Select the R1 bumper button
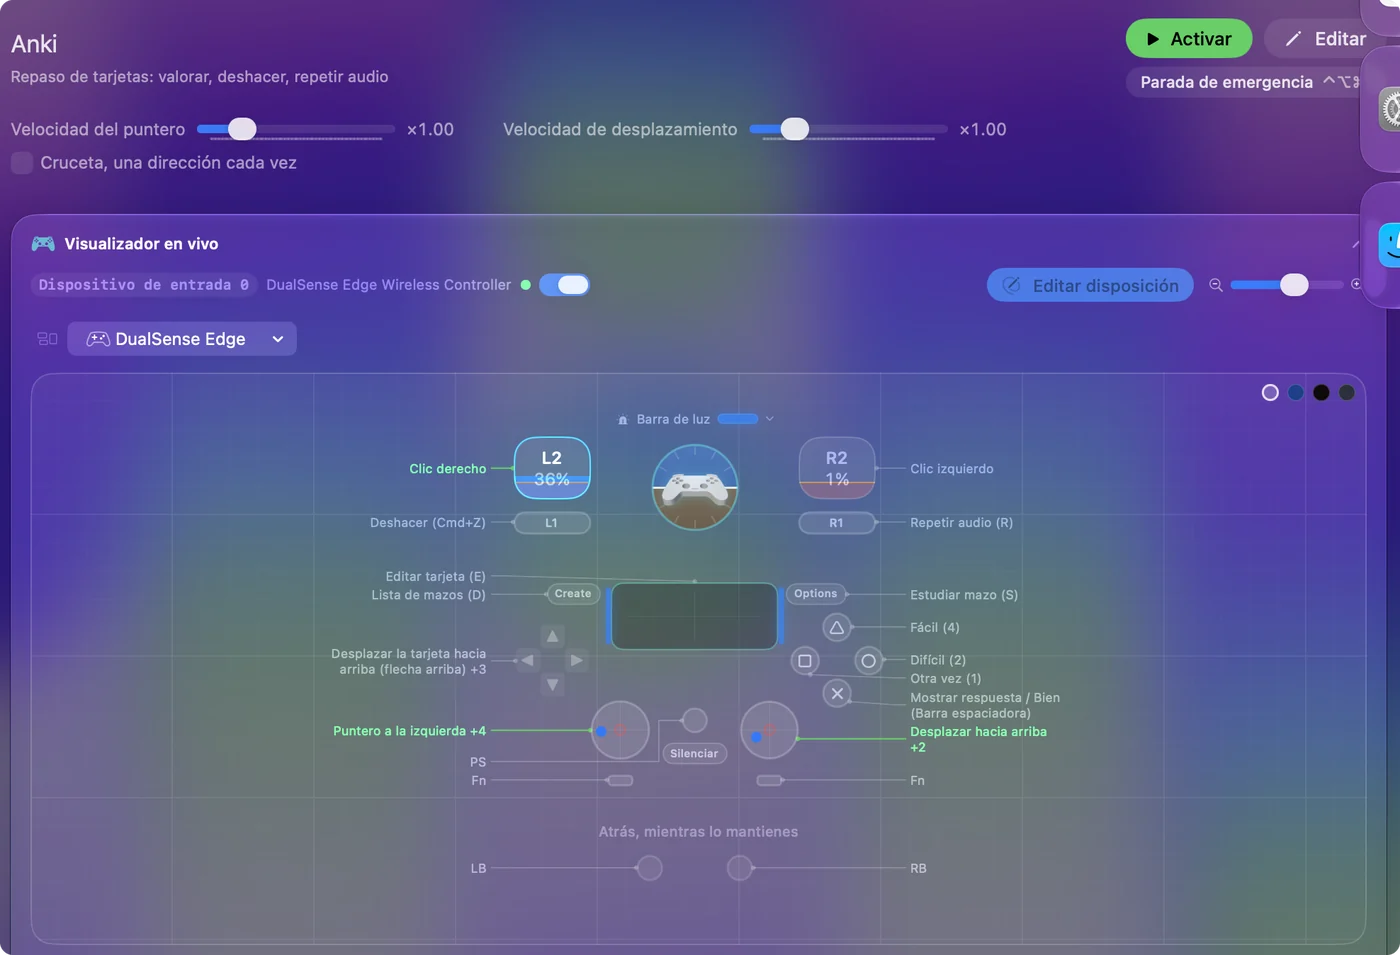The image size is (1400, 955). tap(837, 523)
